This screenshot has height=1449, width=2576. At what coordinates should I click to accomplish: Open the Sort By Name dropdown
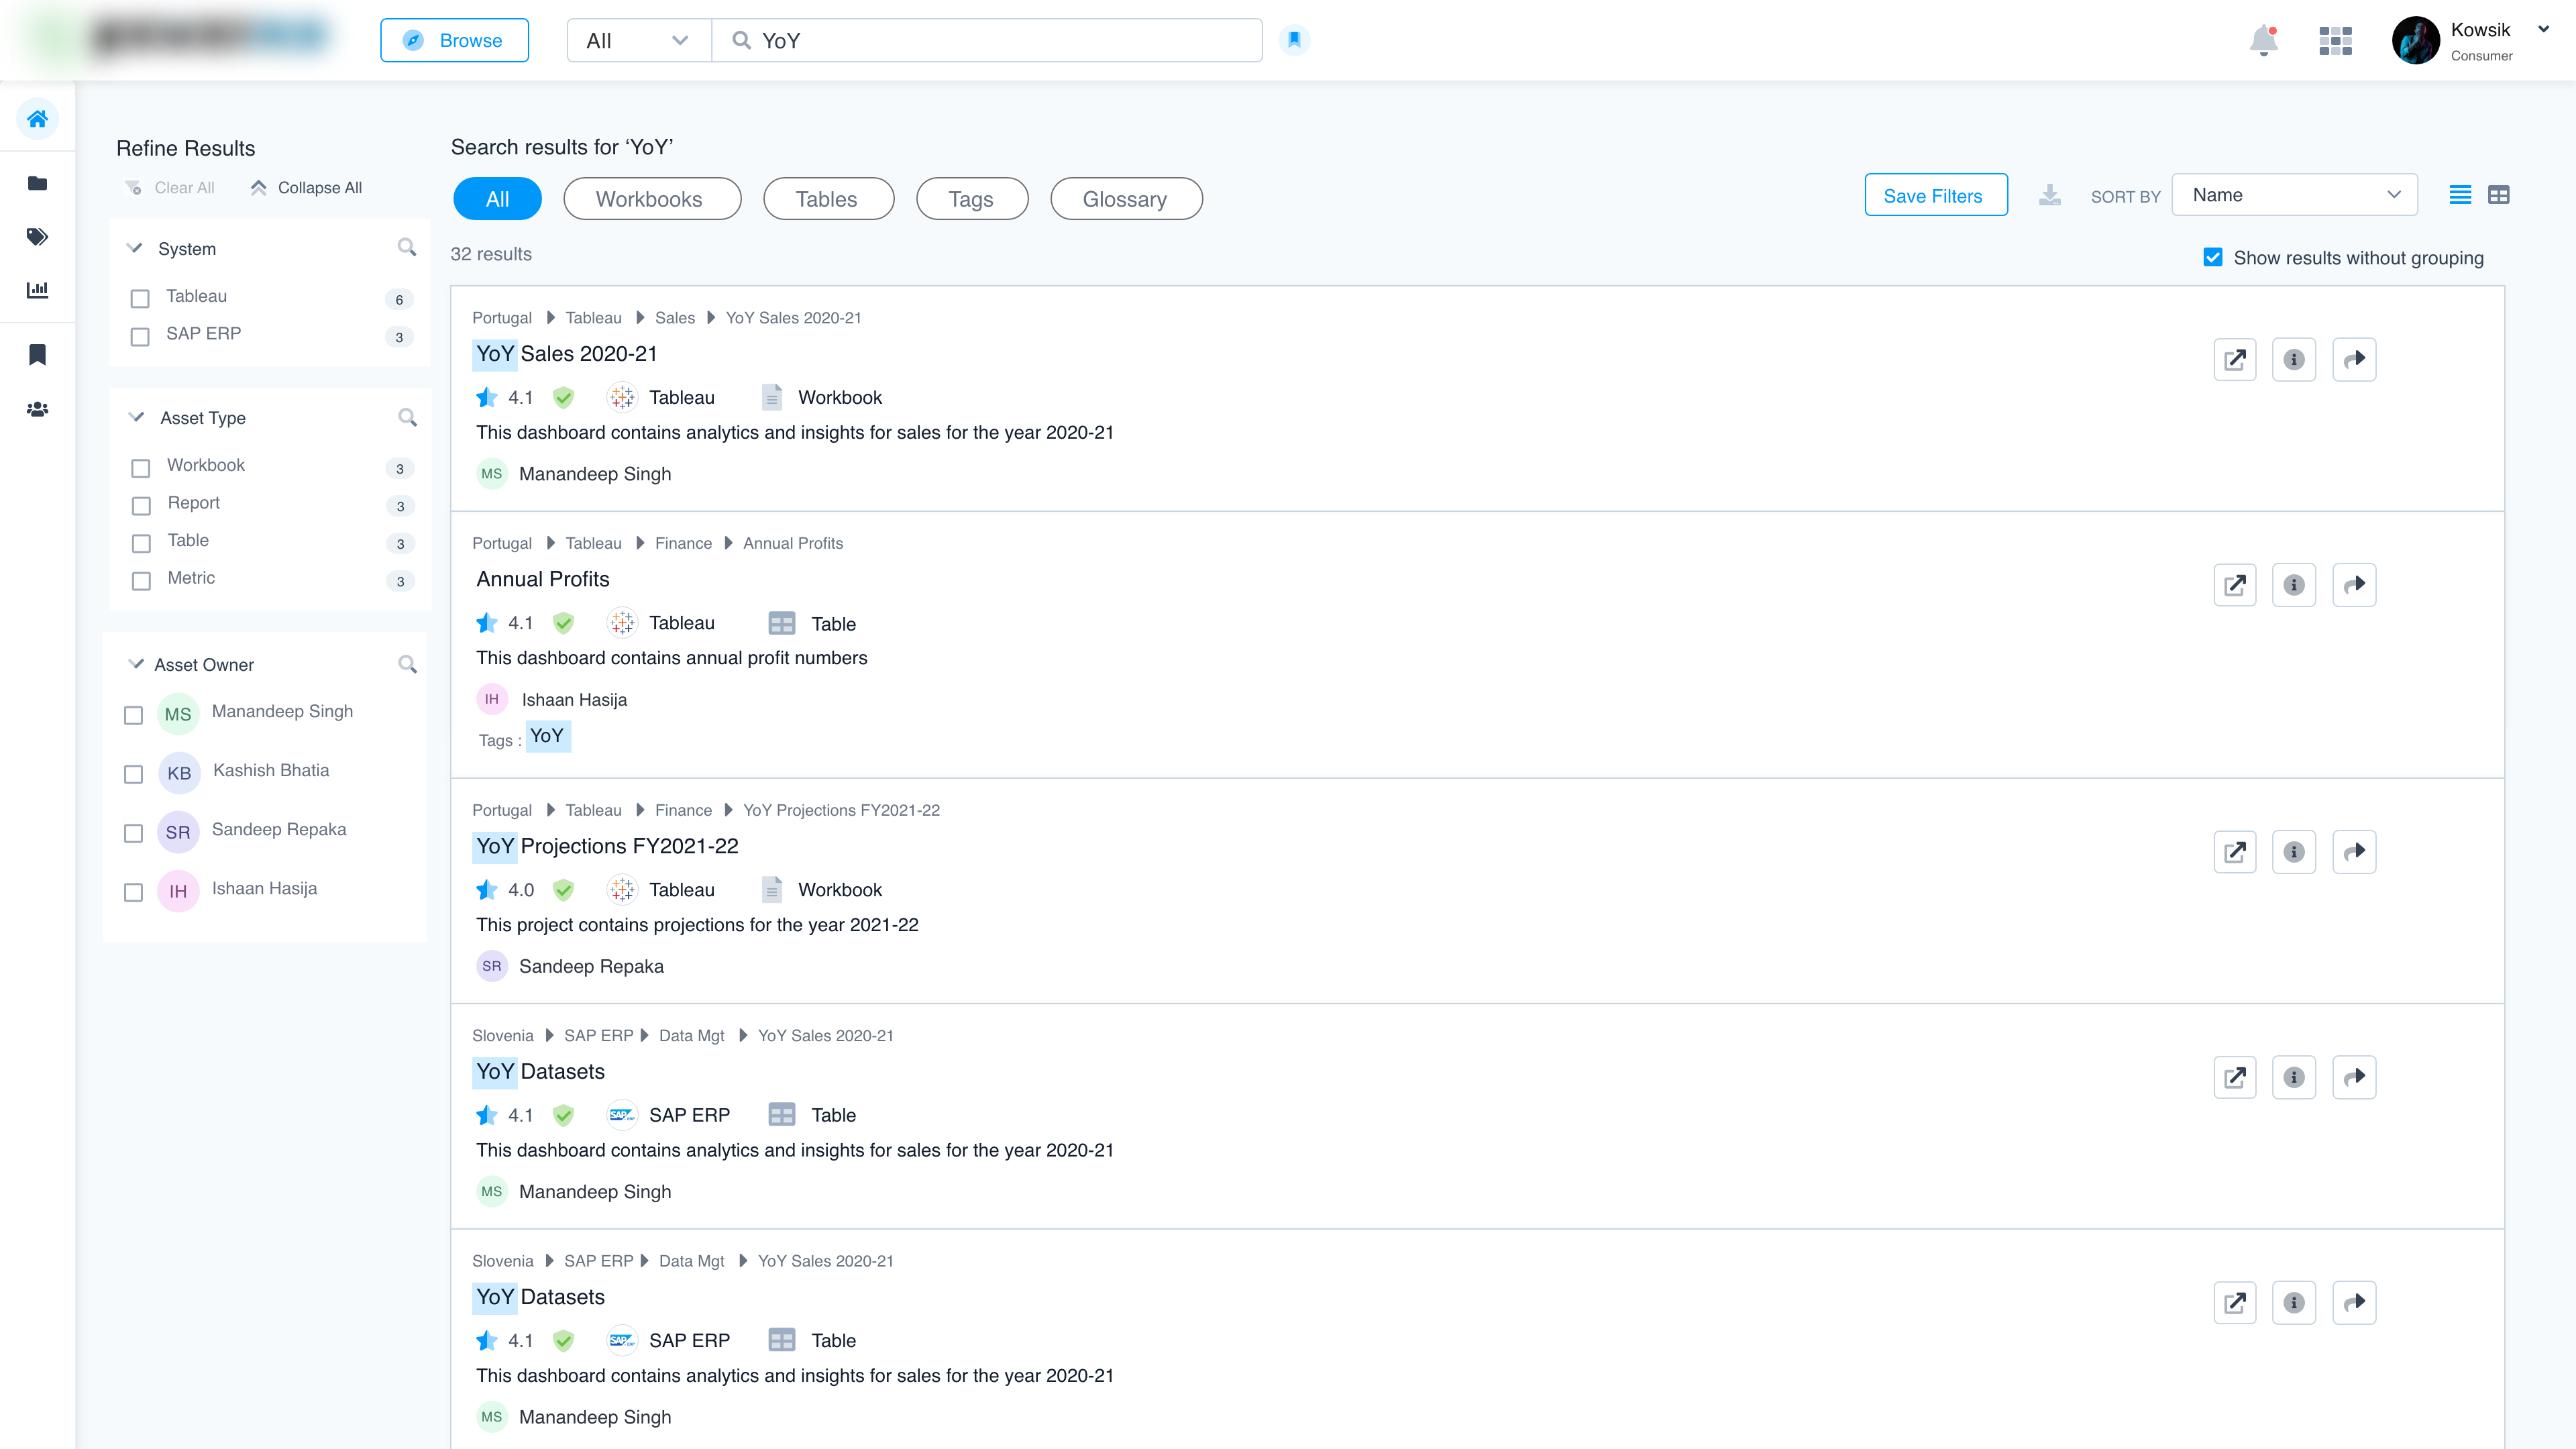tap(2294, 195)
